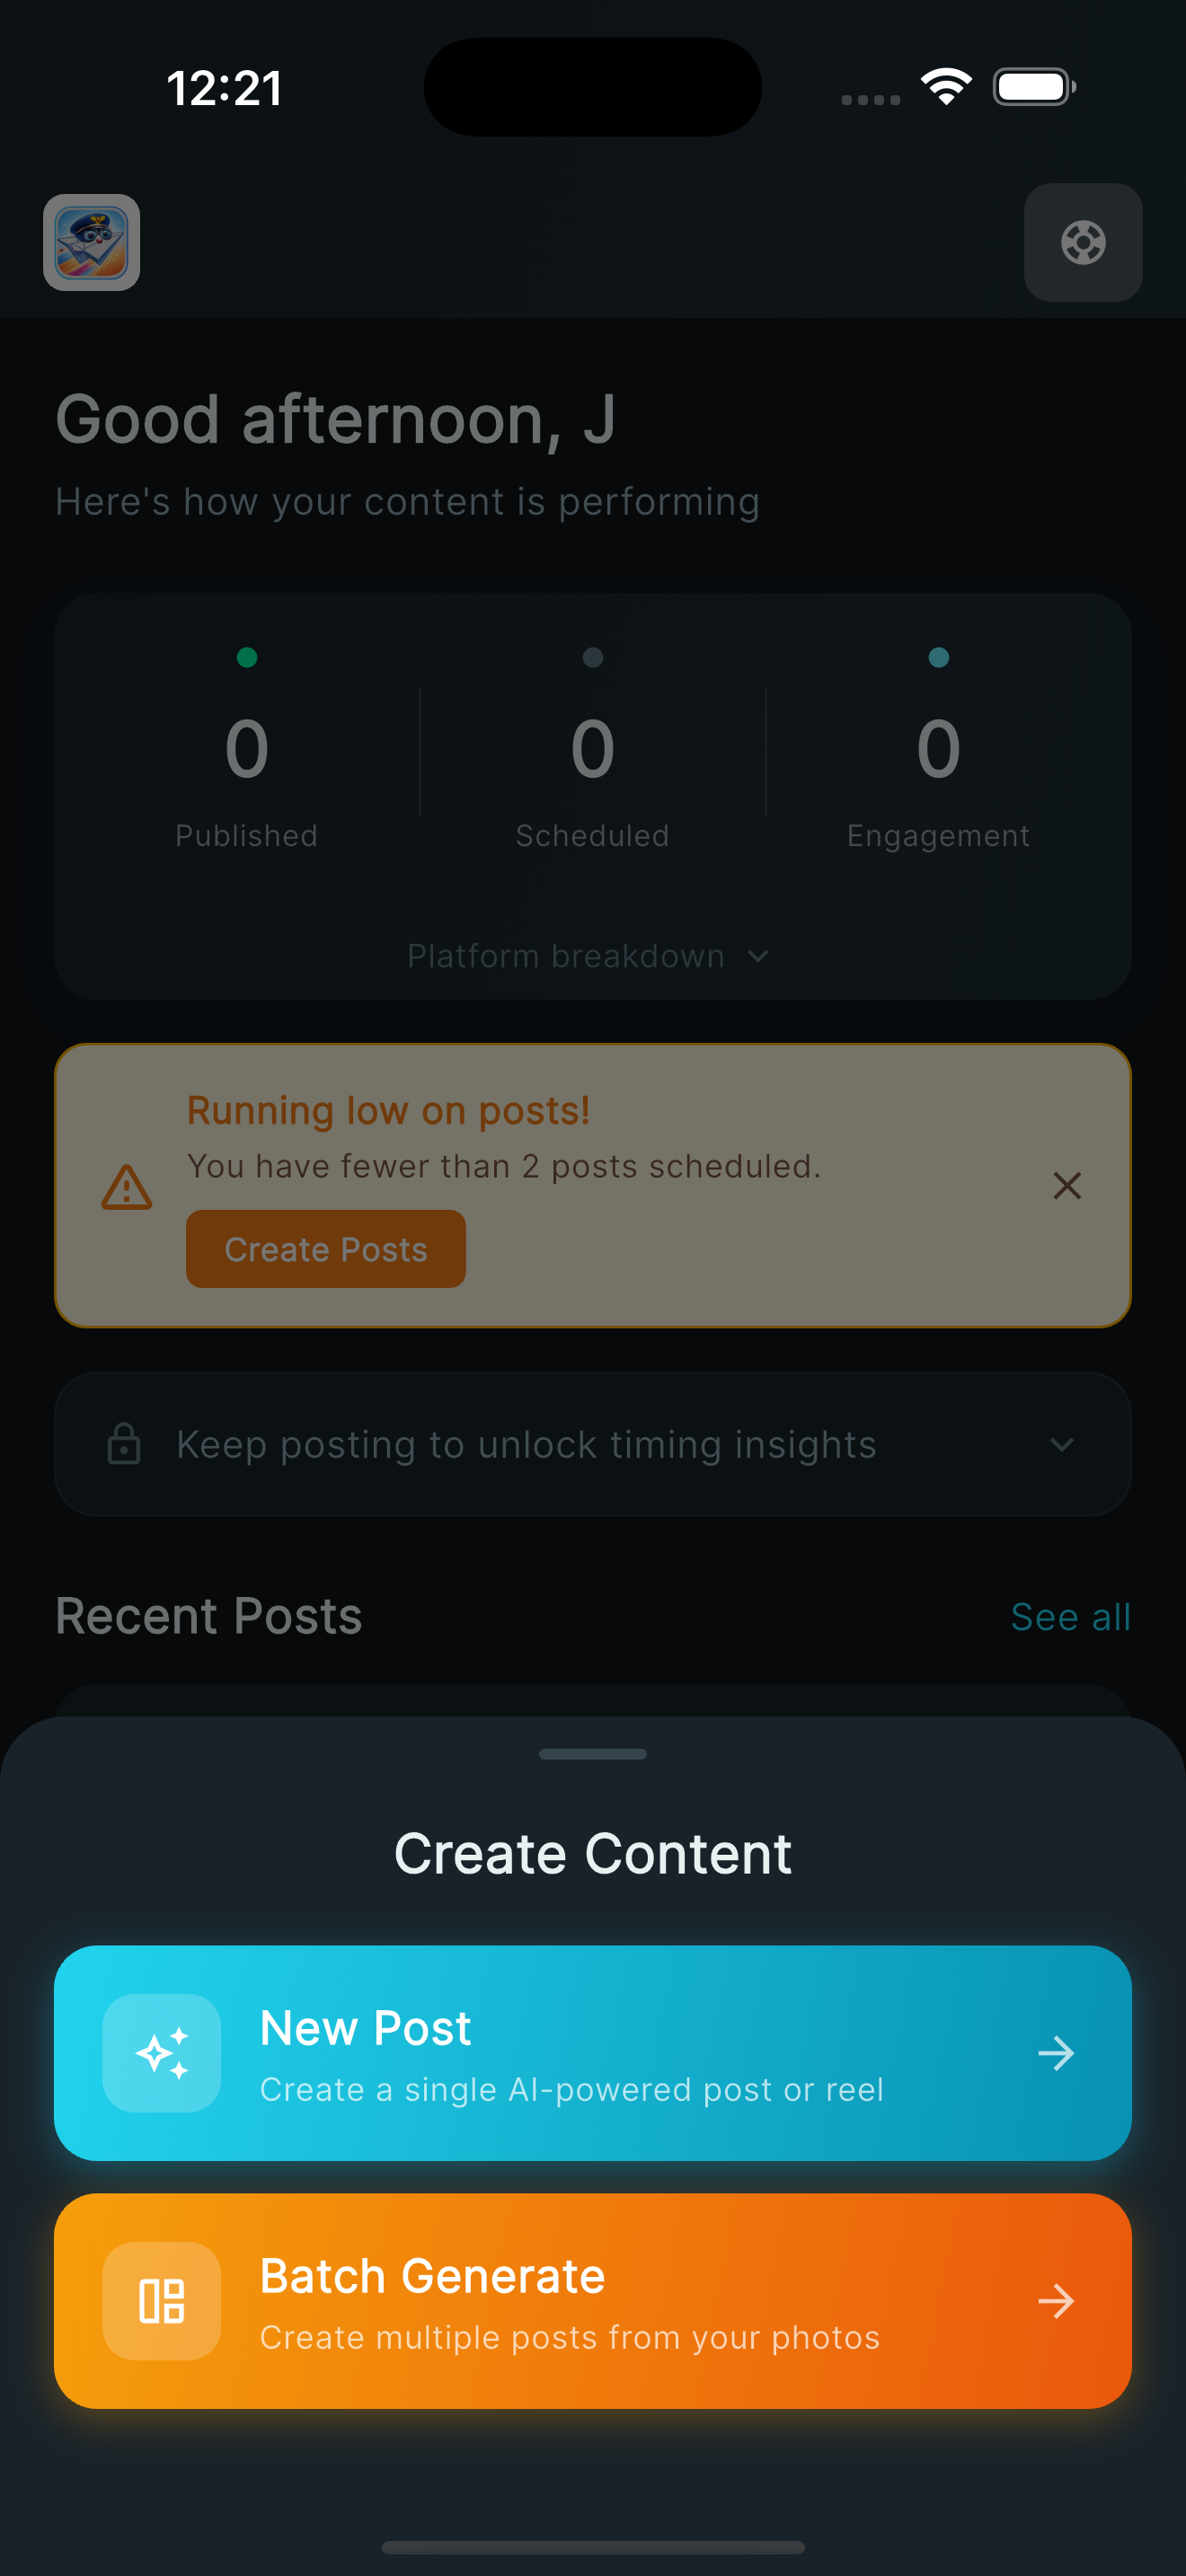Dismiss the Running low on posts alert
The height and width of the screenshot is (2576, 1186).
point(1067,1186)
